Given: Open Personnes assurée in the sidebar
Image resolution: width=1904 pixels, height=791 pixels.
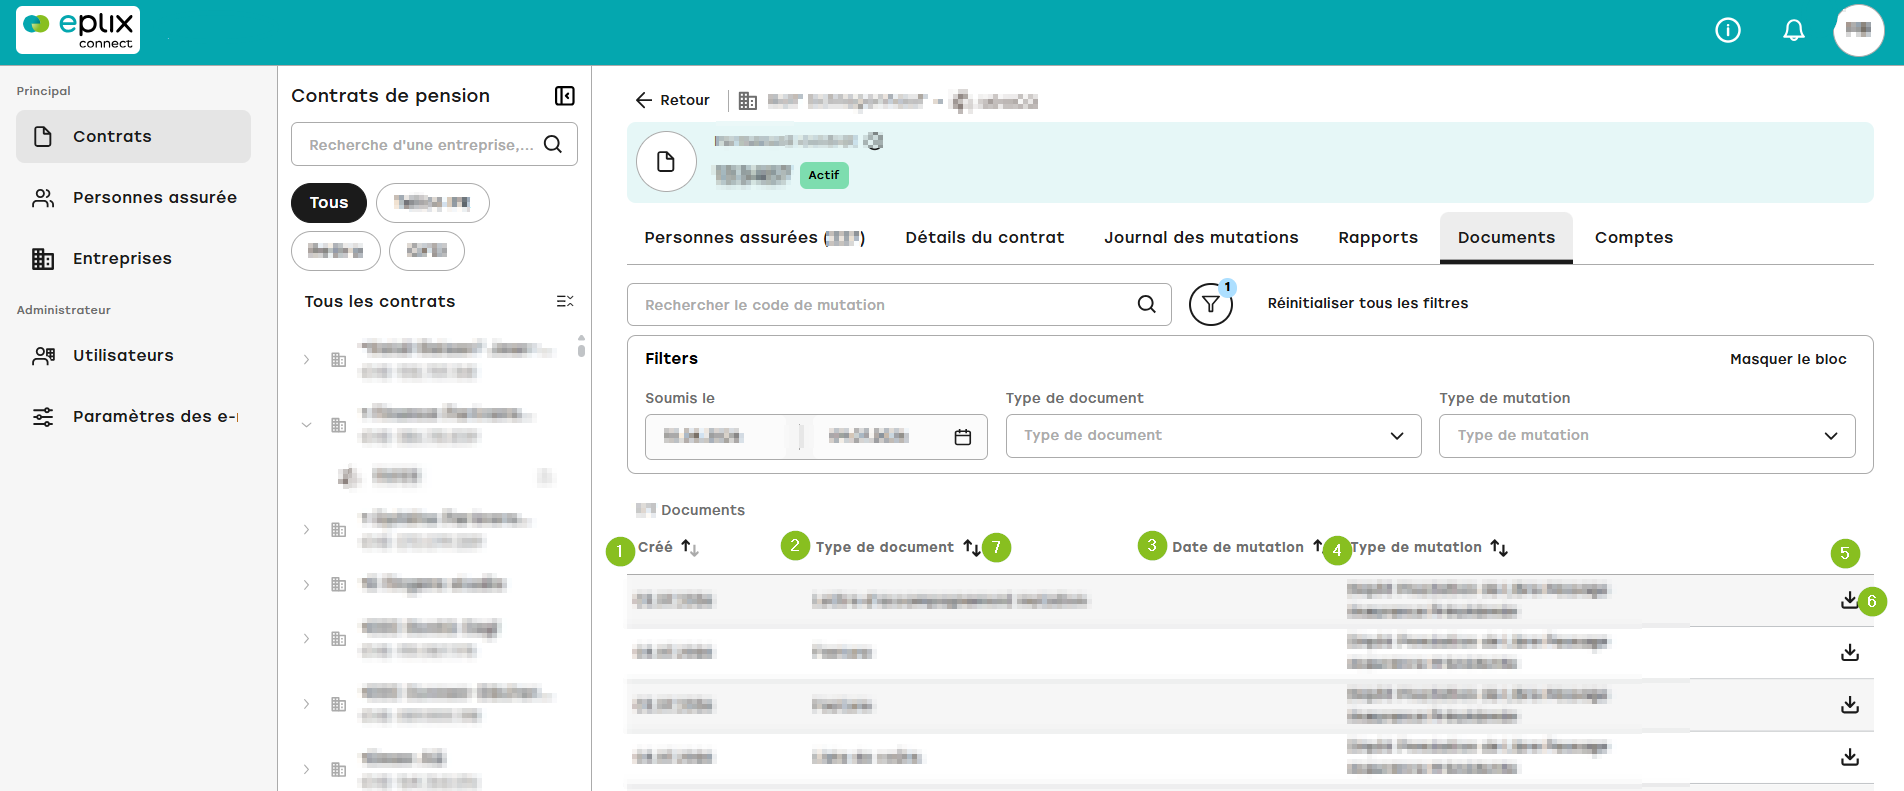Looking at the screenshot, I should point(133,198).
